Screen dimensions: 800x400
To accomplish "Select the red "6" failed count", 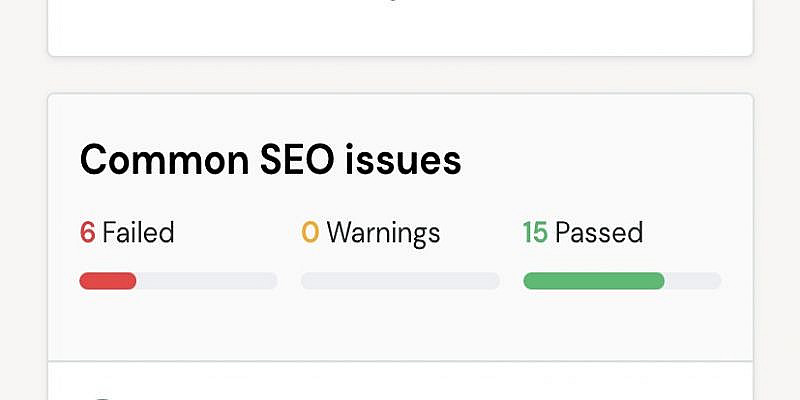I will tap(87, 233).
